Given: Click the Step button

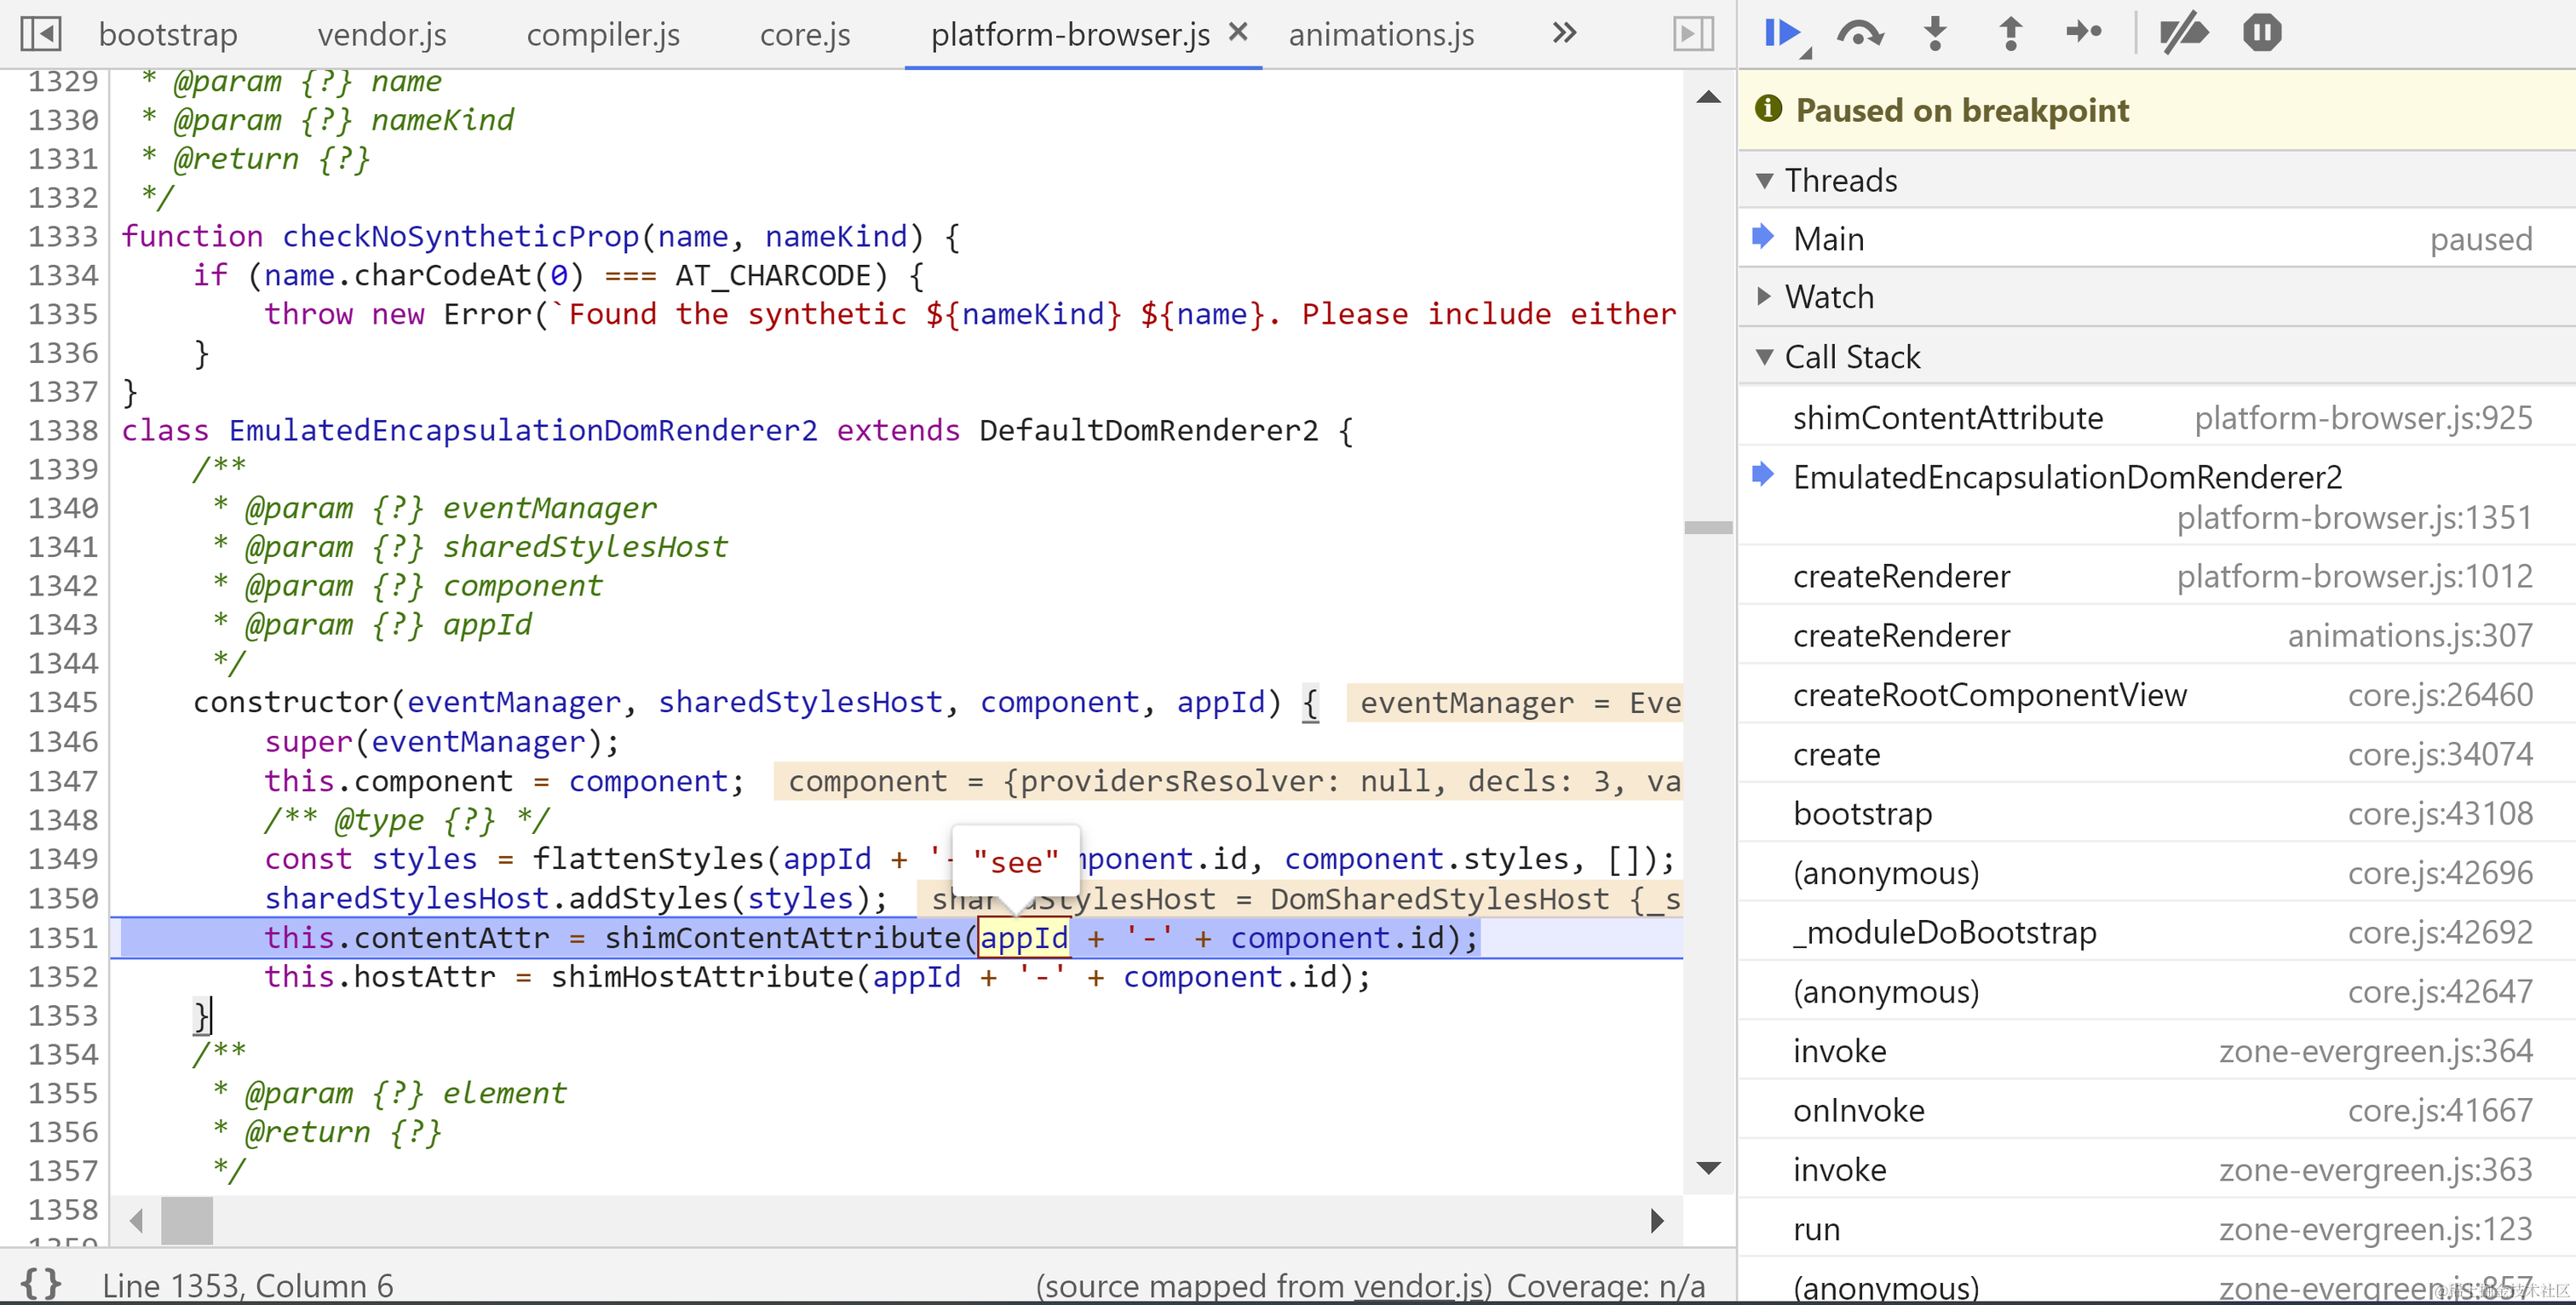Looking at the screenshot, I should coord(2084,33).
